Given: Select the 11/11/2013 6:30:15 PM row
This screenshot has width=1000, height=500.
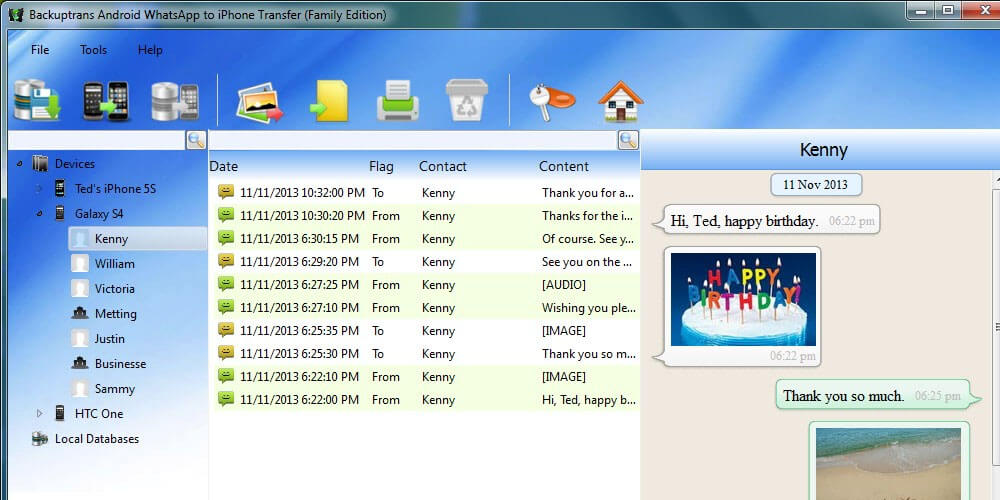Looking at the screenshot, I should (x=426, y=239).
